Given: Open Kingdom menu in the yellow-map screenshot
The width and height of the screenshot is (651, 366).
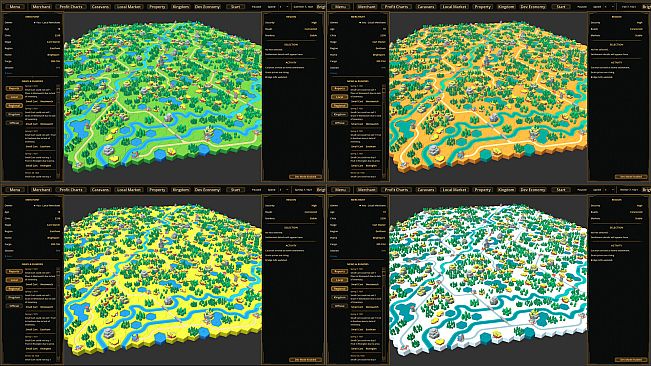Looking at the screenshot, I should tap(181, 190).
